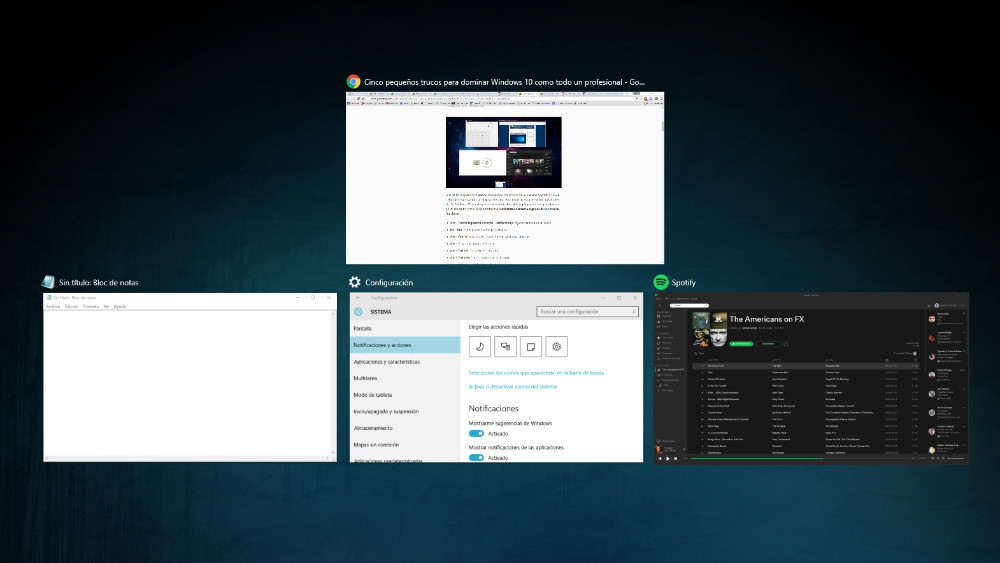Click inside Notepad's blank text area

(x=187, y=383)
